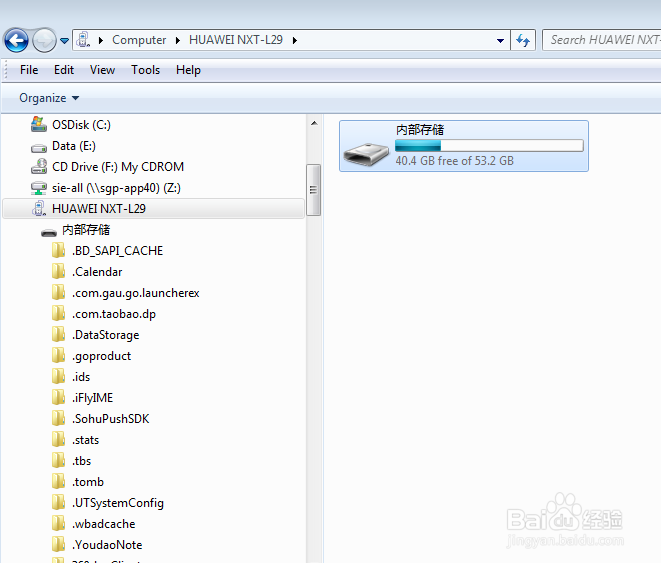The image size is (661, 563).
Task: Click the navigation pane scrollbar thumb
Action: coord(314,190)
